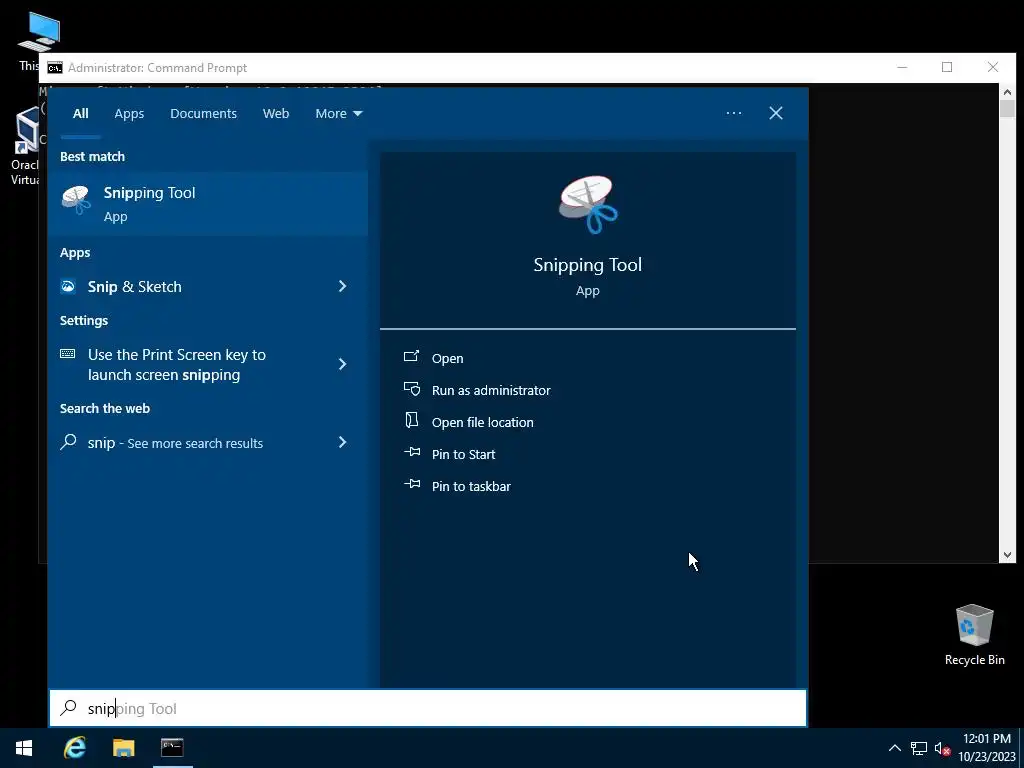This screenshot has height=768, width=1024.
Task: Click the Run as administrator shield icon
Action: pos(411,389)
